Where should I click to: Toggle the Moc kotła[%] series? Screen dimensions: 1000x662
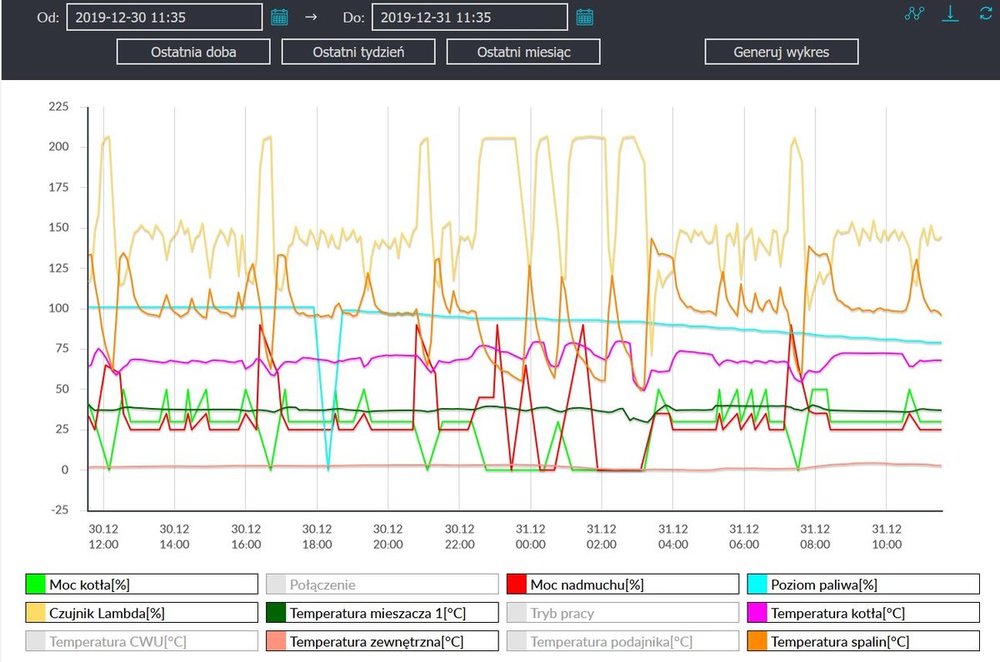coord(139,584)
